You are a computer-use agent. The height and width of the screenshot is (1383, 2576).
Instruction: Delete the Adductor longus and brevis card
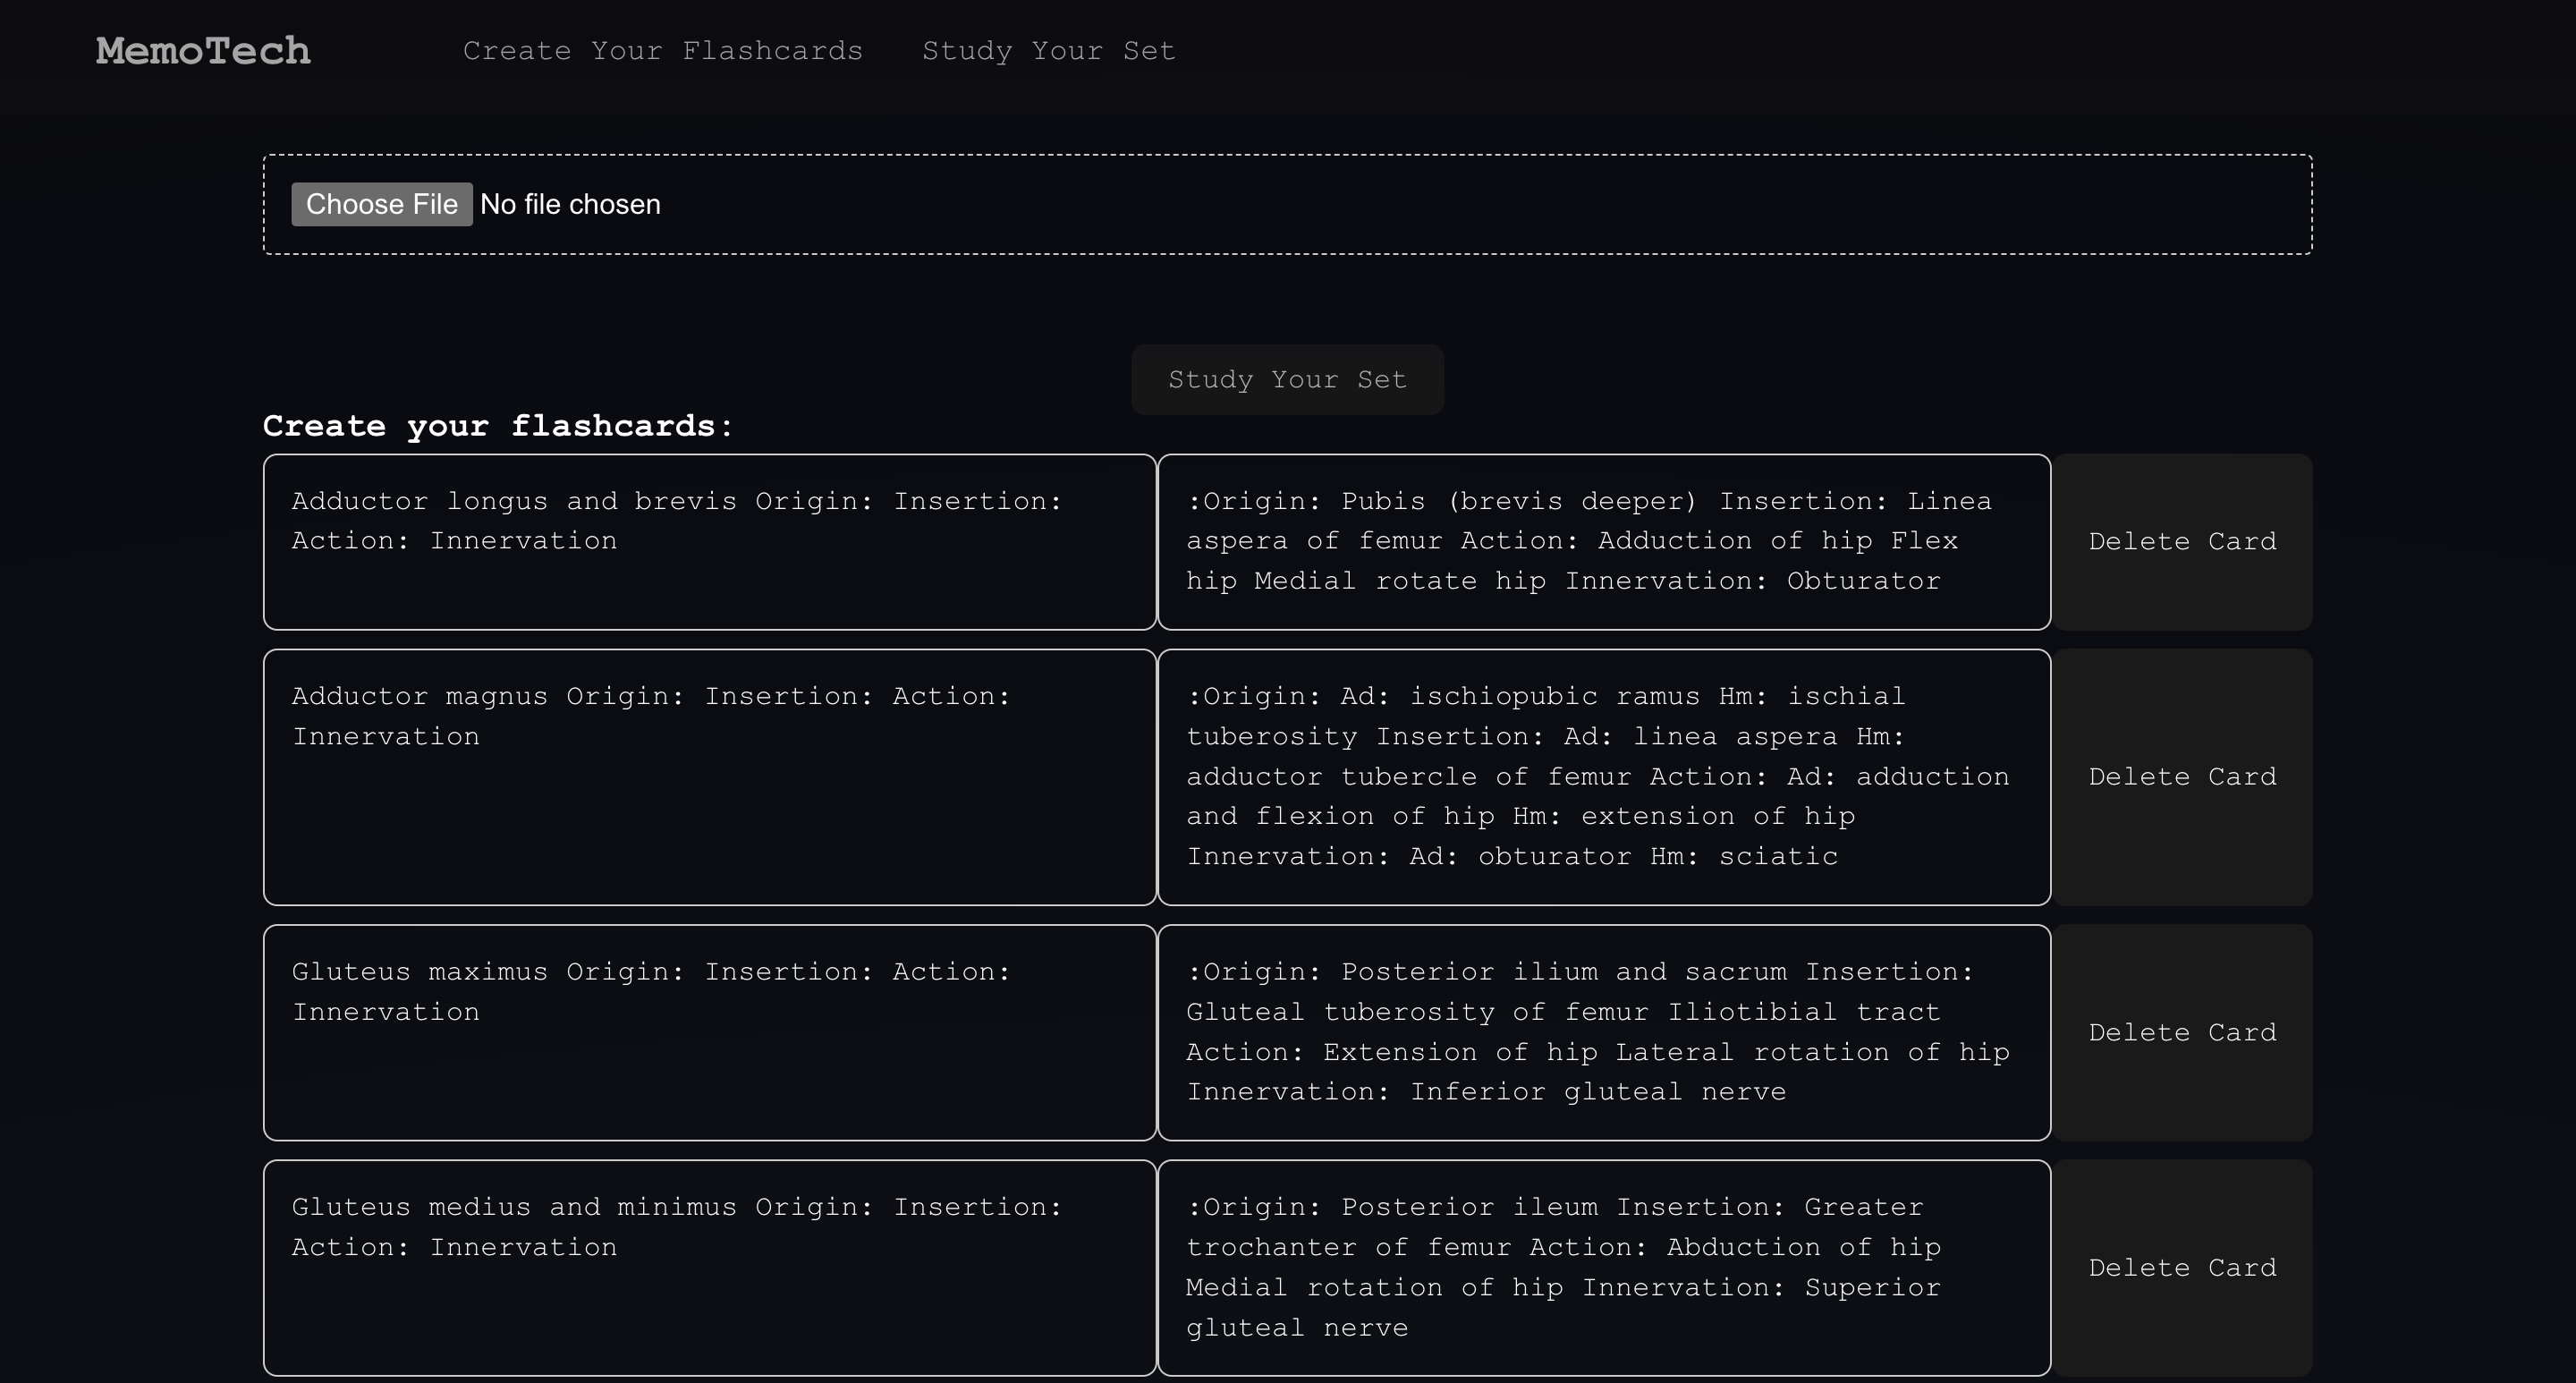click(x=2182, y=542)
